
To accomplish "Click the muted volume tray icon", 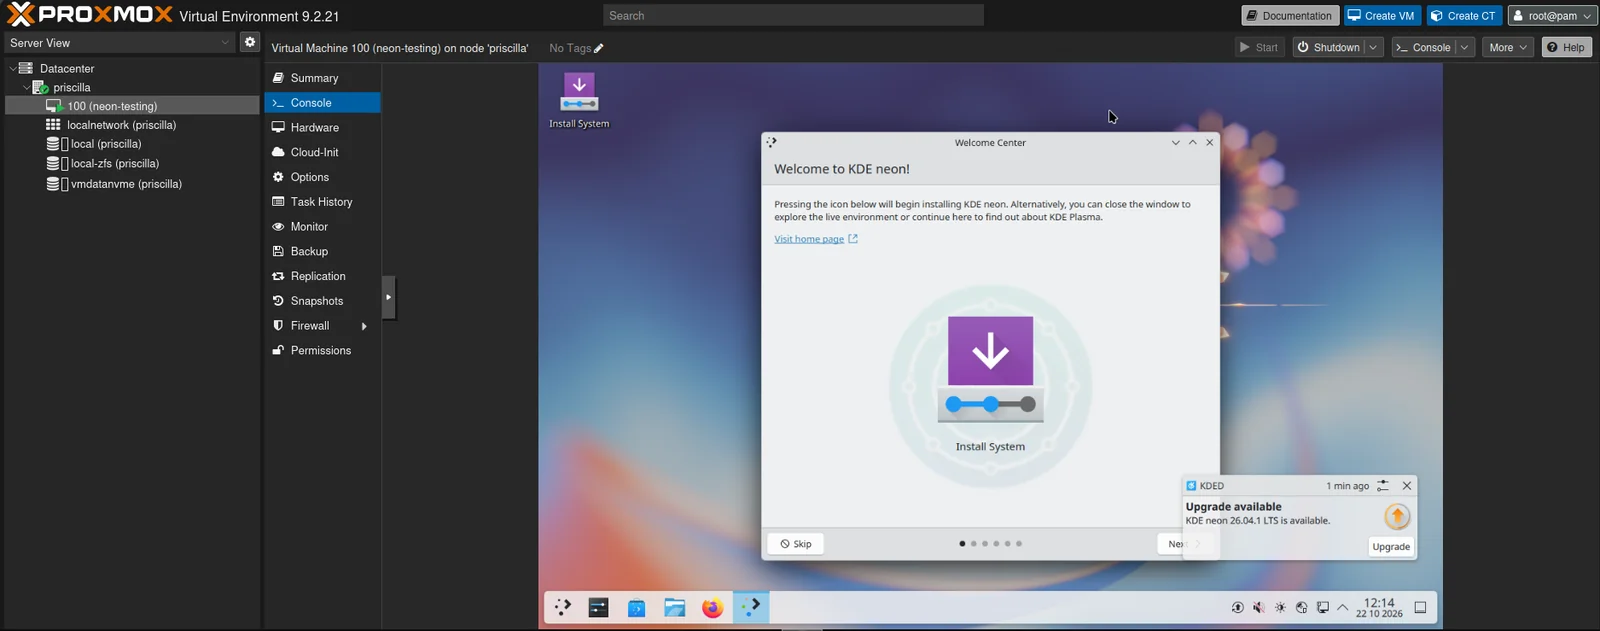I will click(x=1259, y=607).
